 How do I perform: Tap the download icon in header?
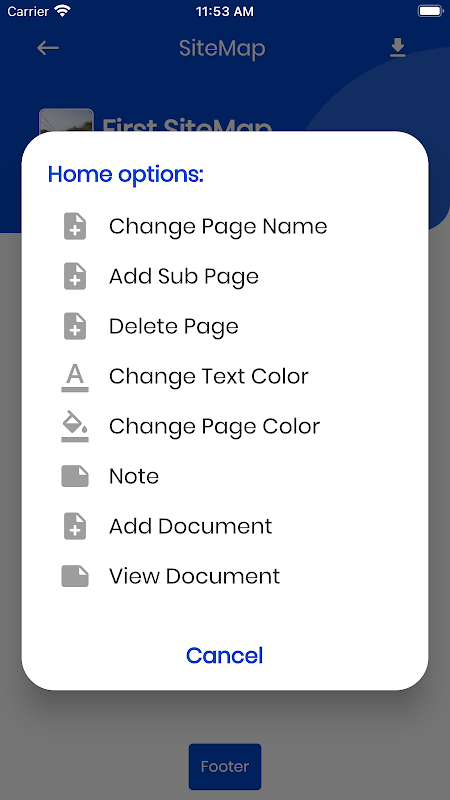397,48
